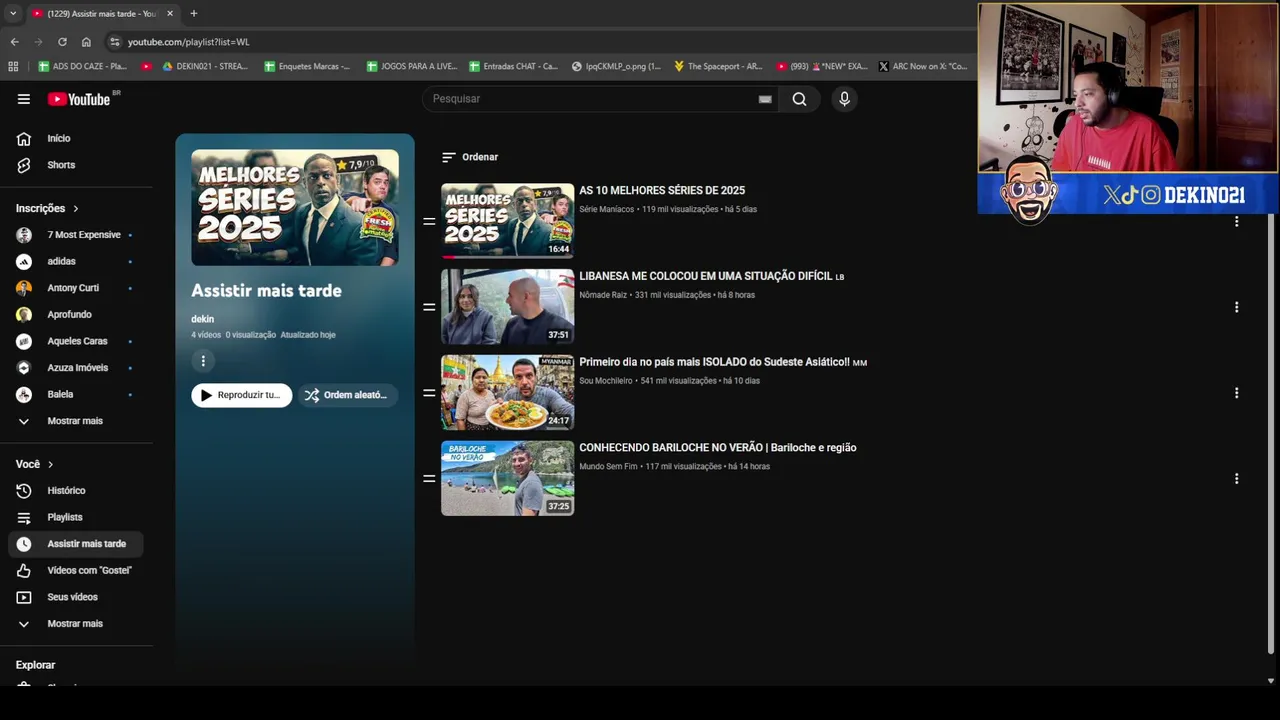Open dekin playlist owner link
This screenshot has height=720, width=1280.
[203, 319]
